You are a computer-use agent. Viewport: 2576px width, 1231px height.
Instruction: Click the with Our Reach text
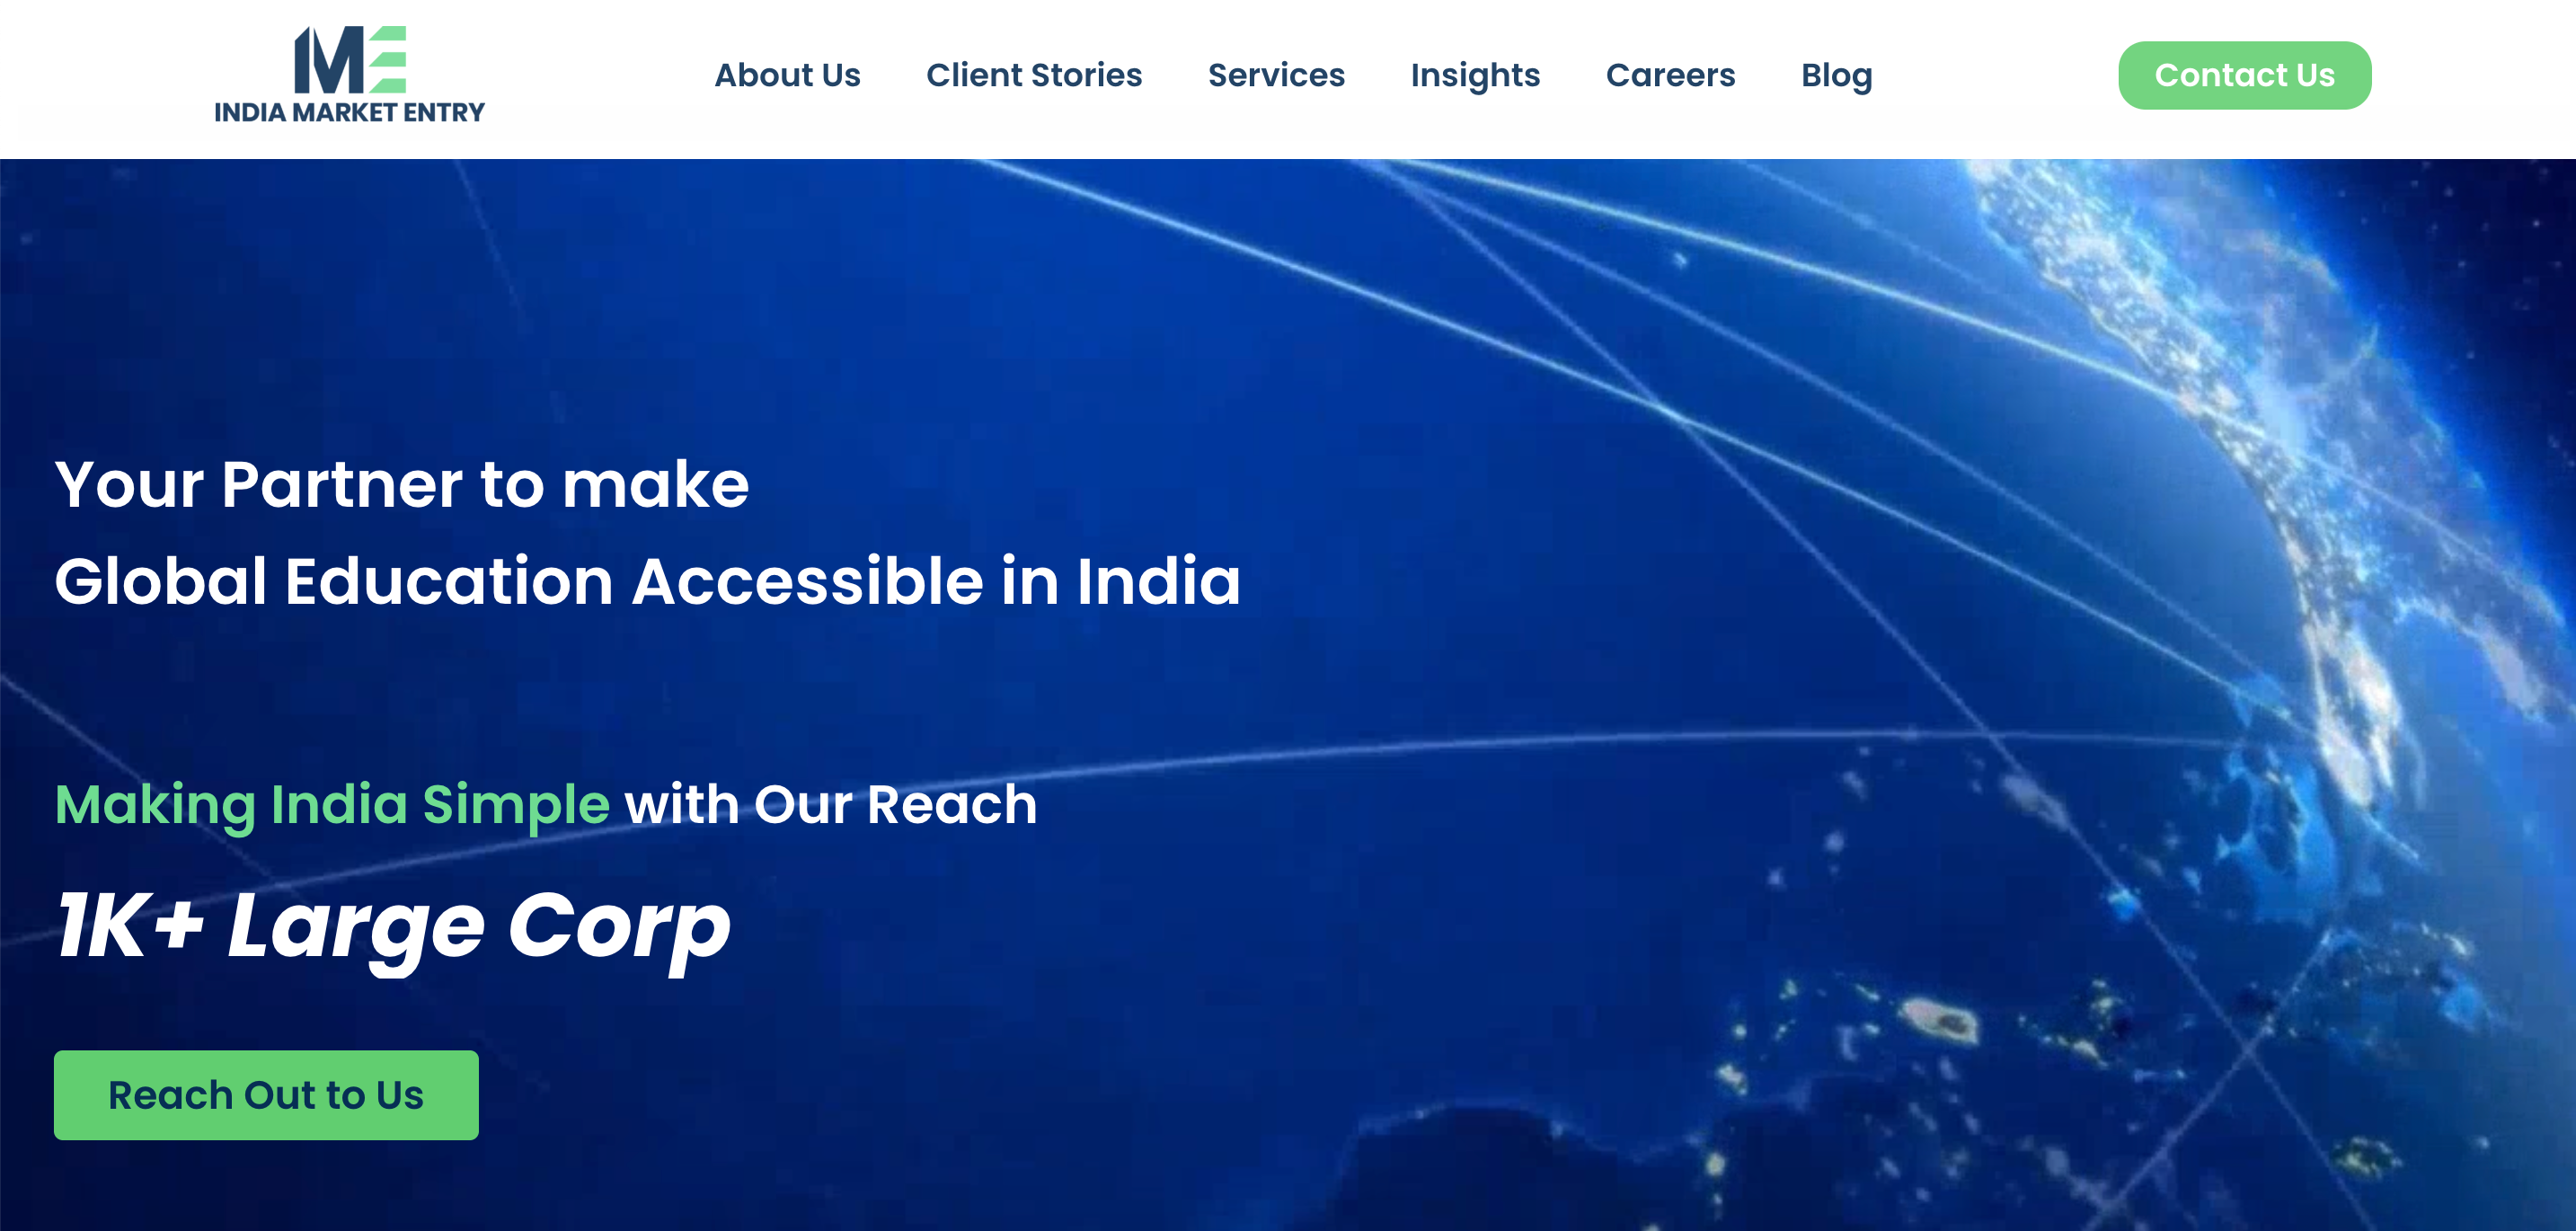click(x=831, y=805)
